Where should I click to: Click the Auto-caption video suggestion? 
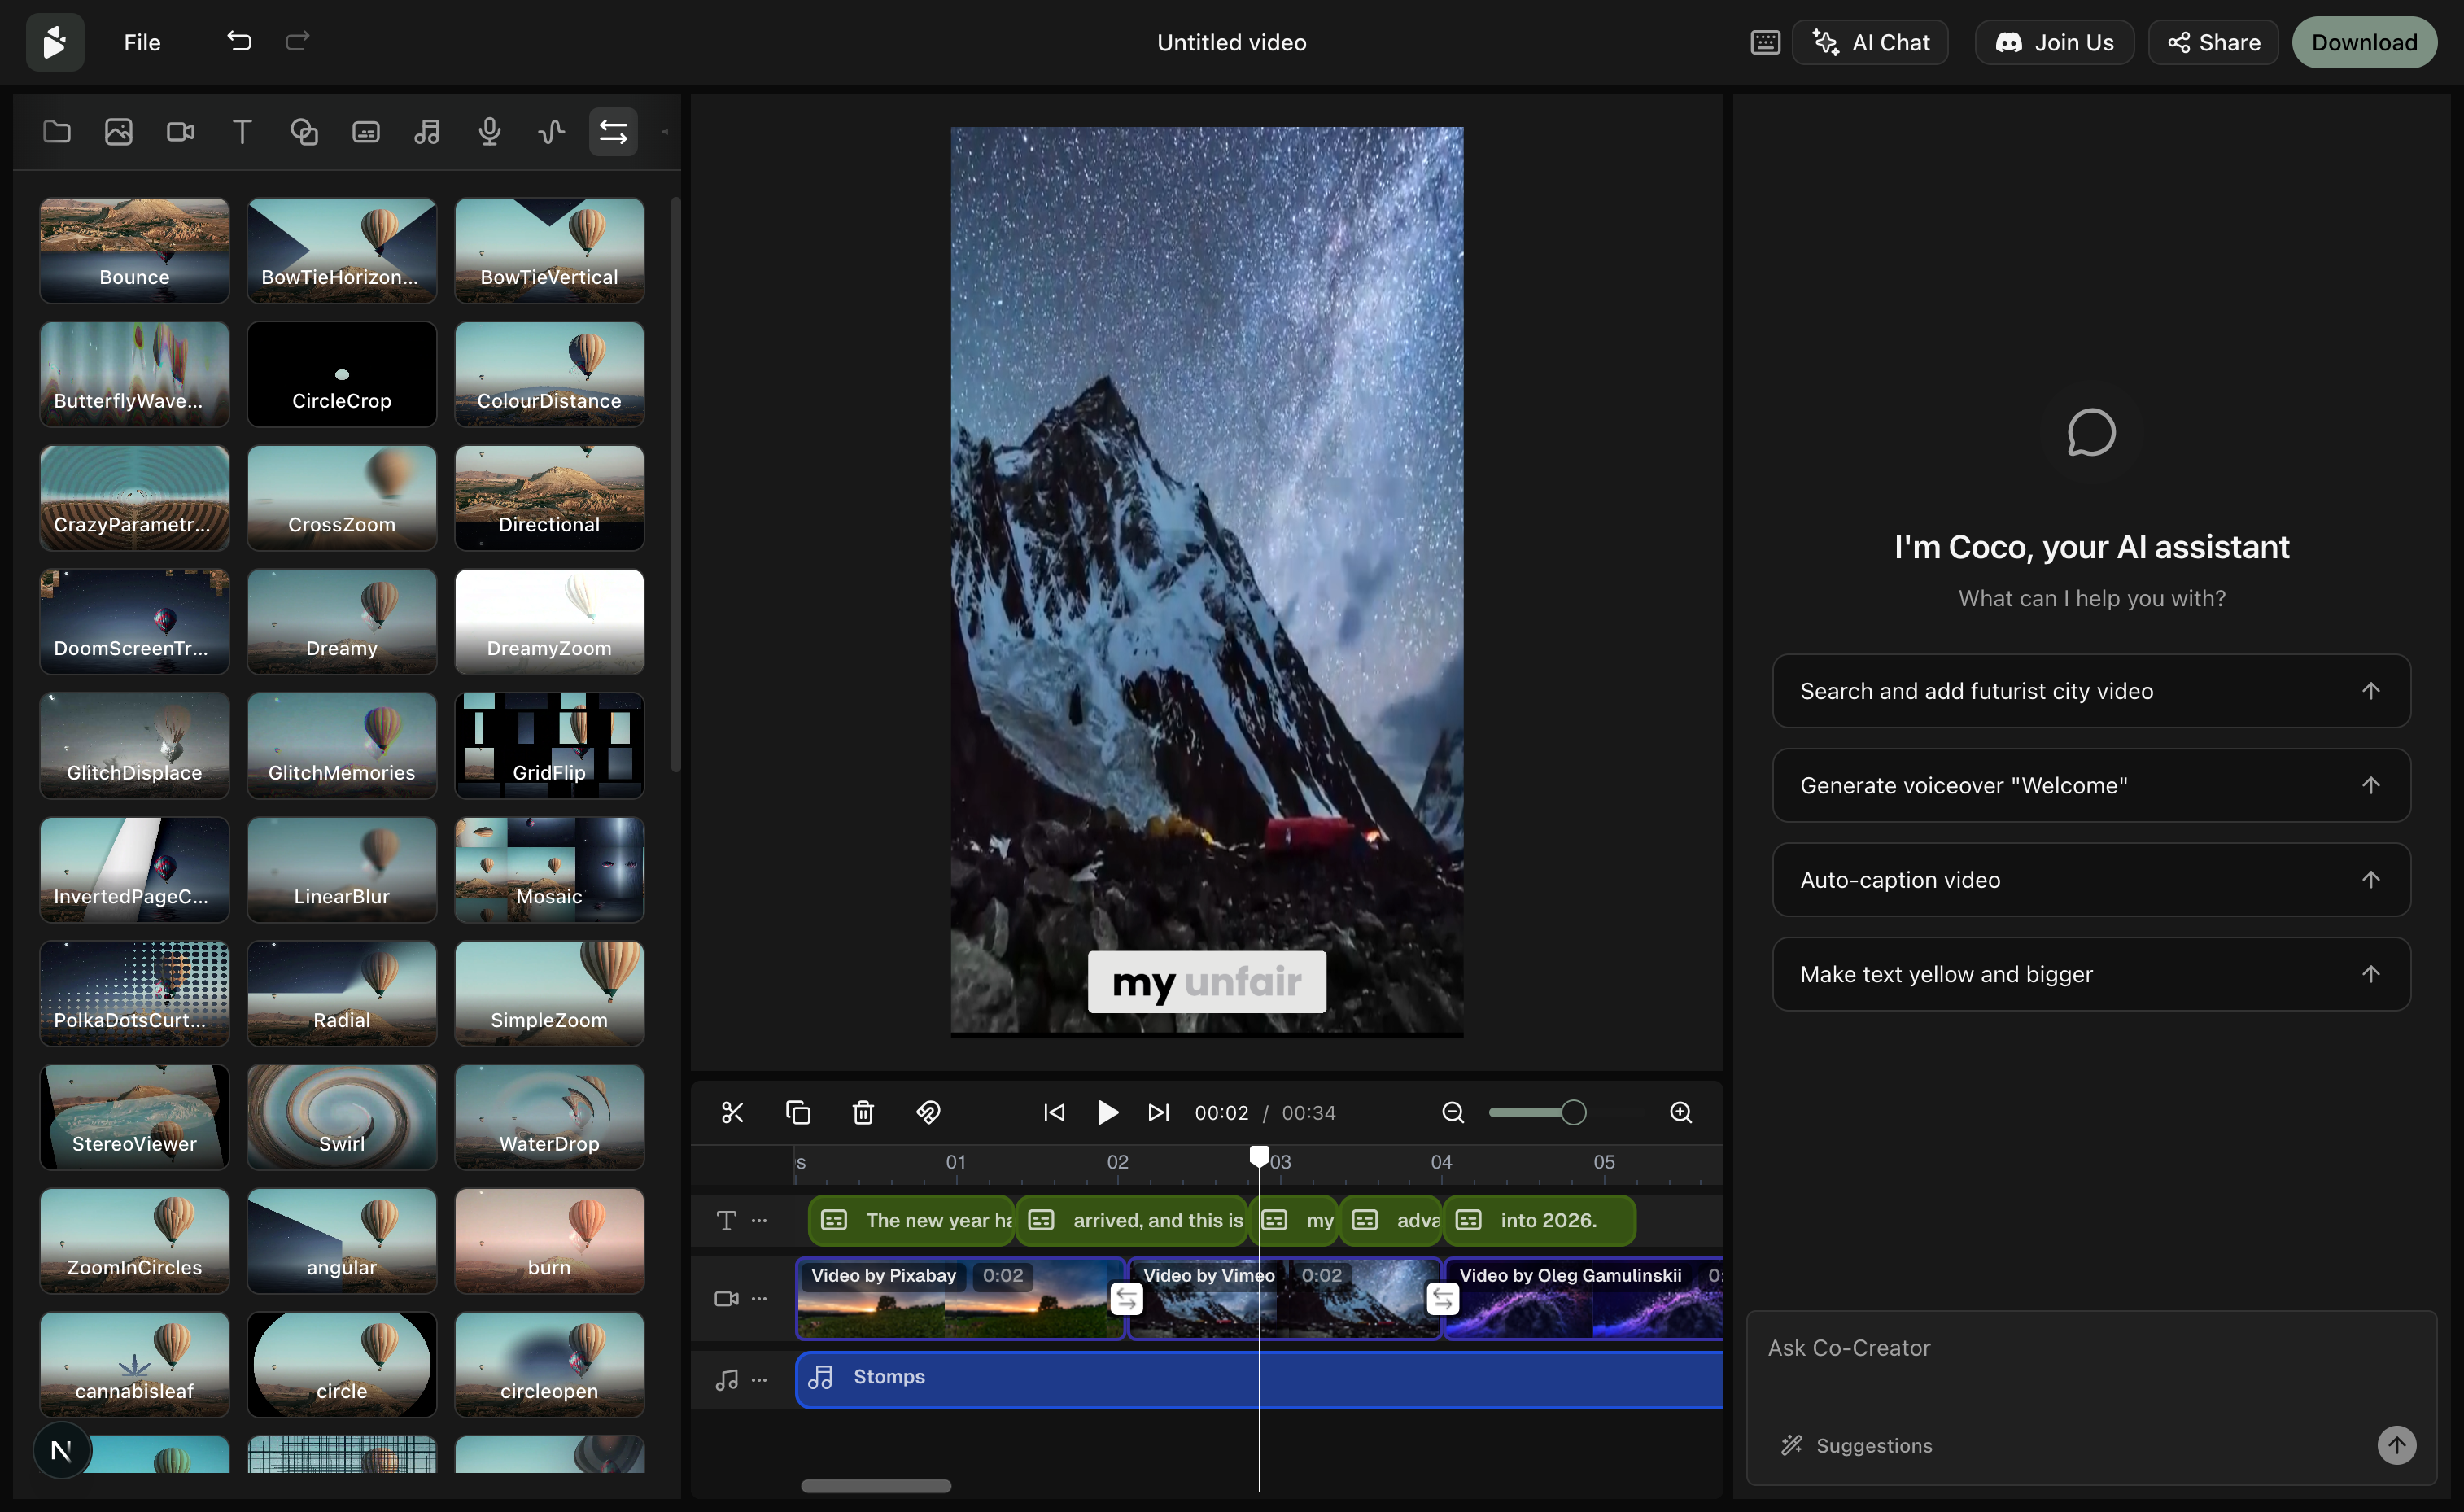(2089, 879)
